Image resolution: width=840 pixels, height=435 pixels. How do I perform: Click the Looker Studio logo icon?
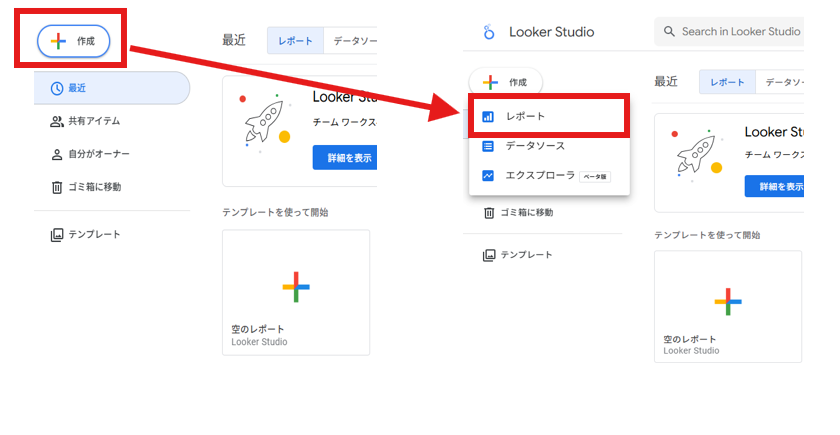click(x=489, y=32)
